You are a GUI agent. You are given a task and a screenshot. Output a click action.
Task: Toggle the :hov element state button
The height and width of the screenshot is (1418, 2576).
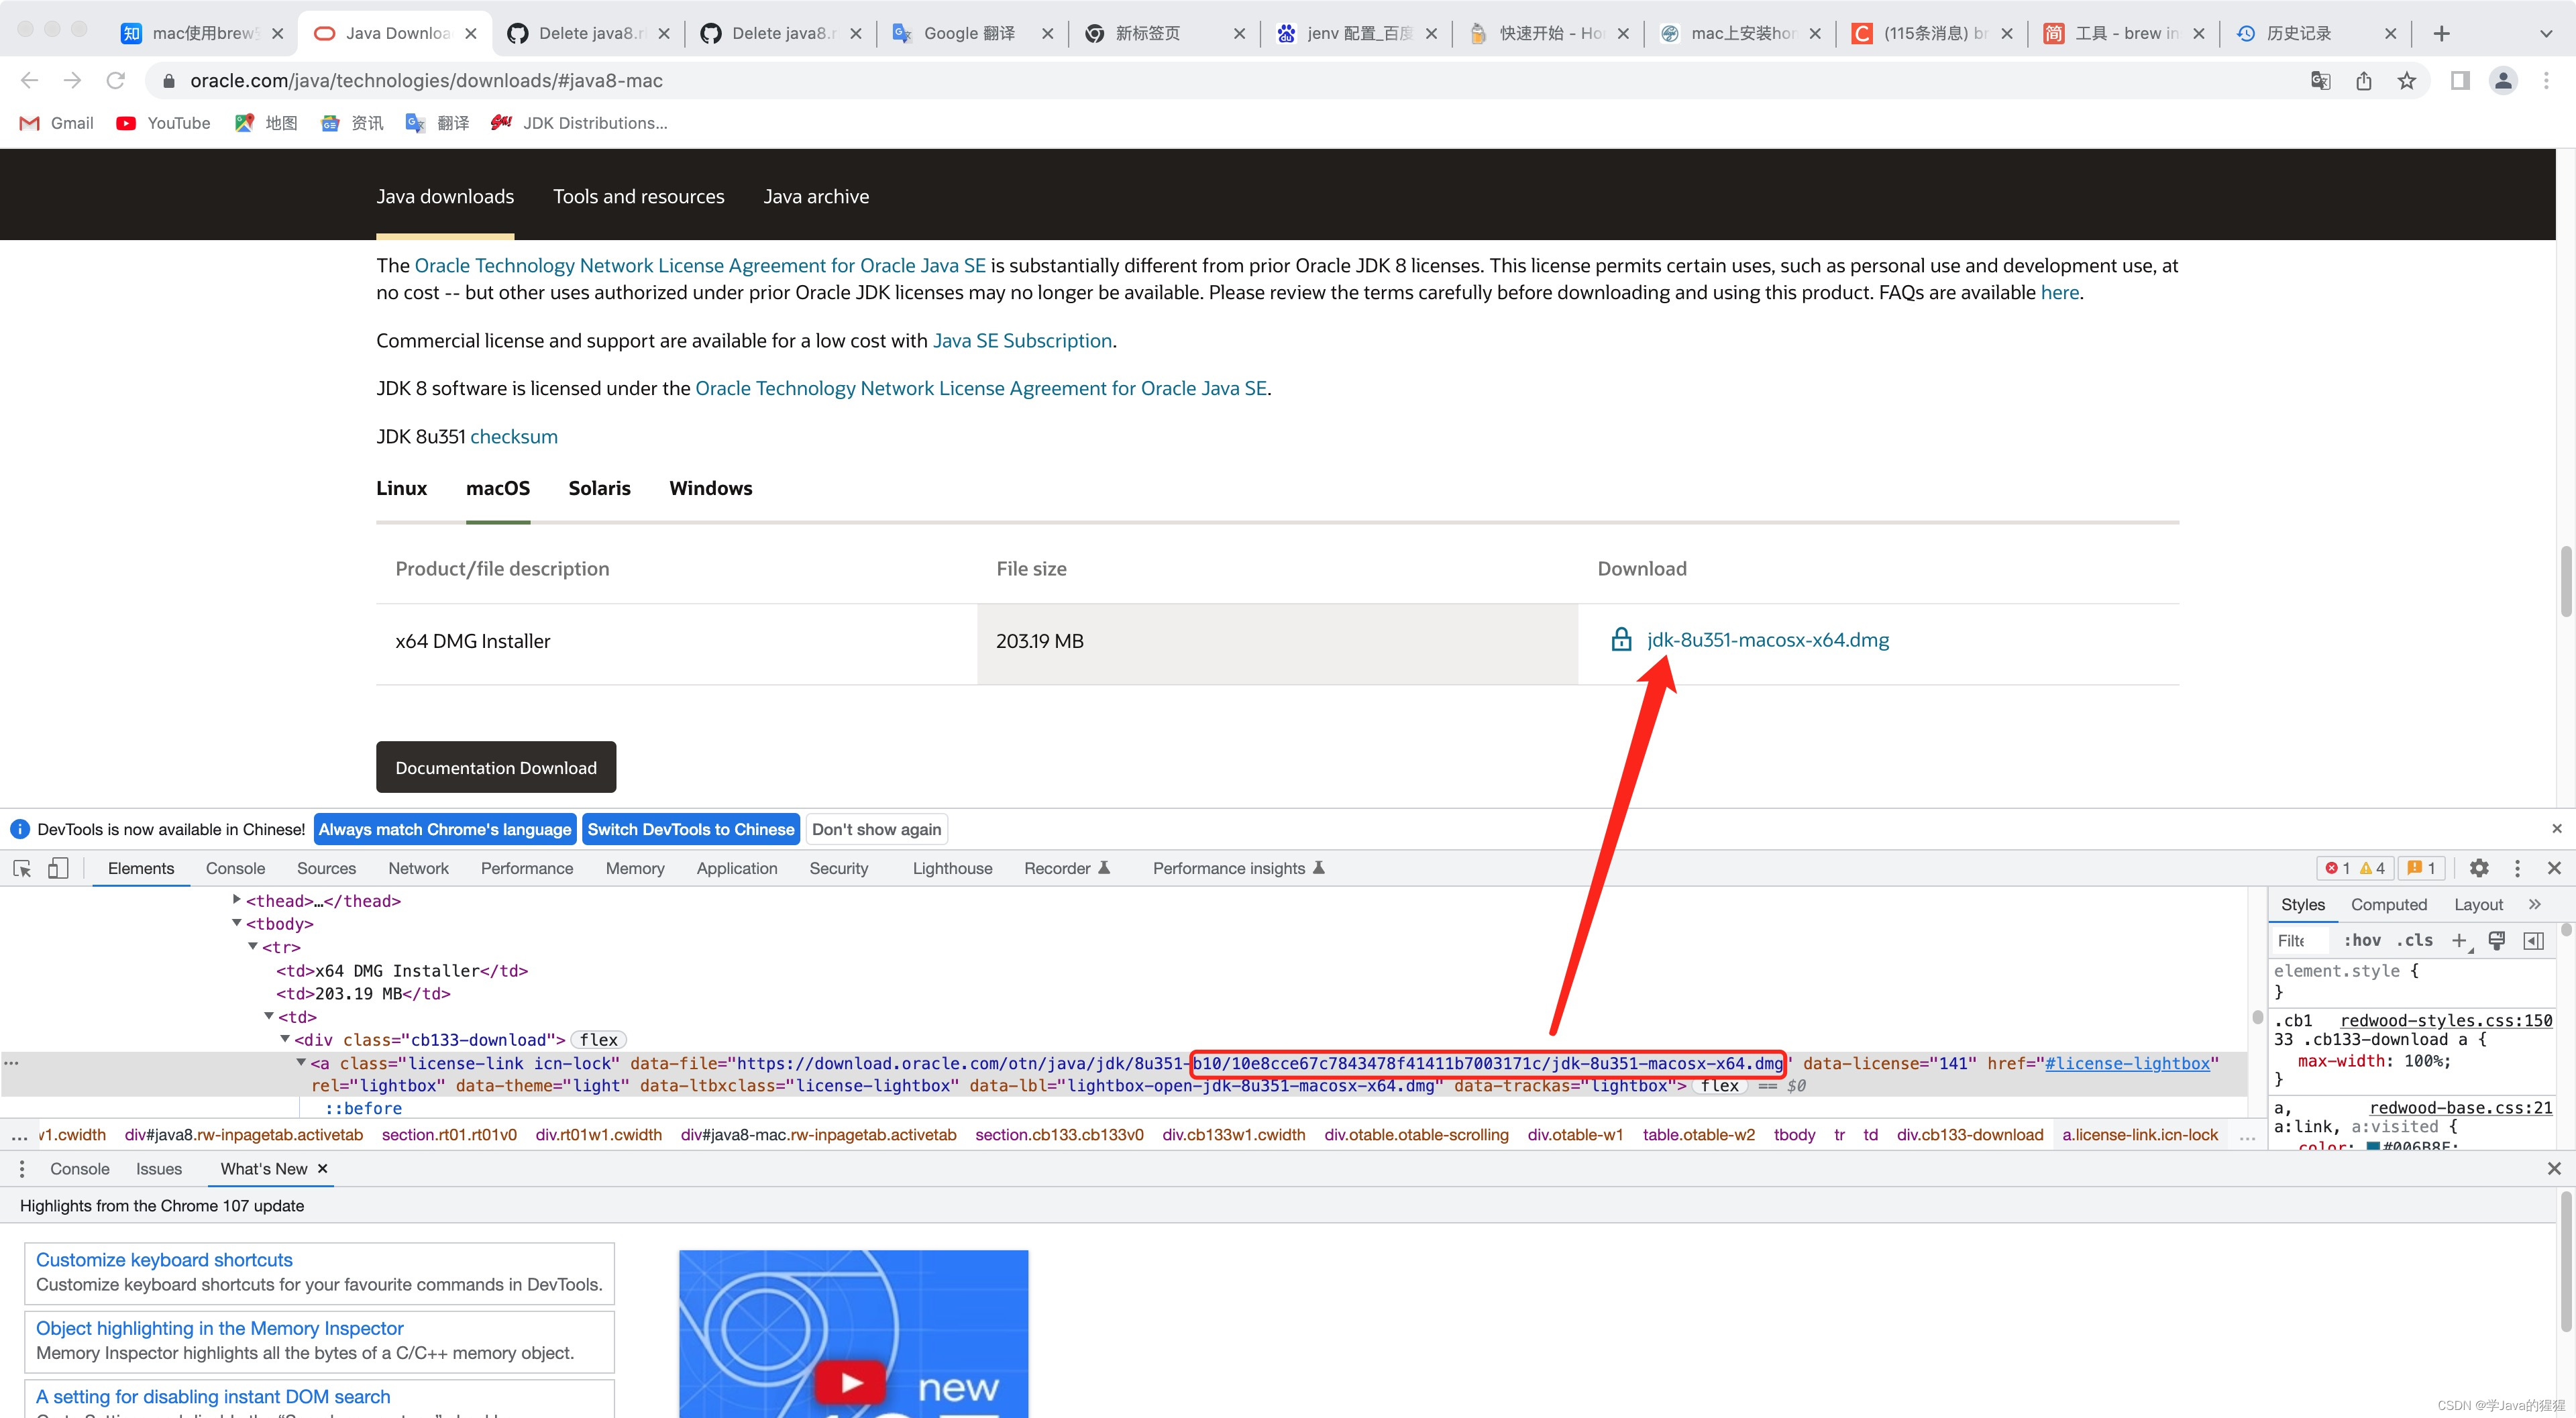pos(2362,940)
